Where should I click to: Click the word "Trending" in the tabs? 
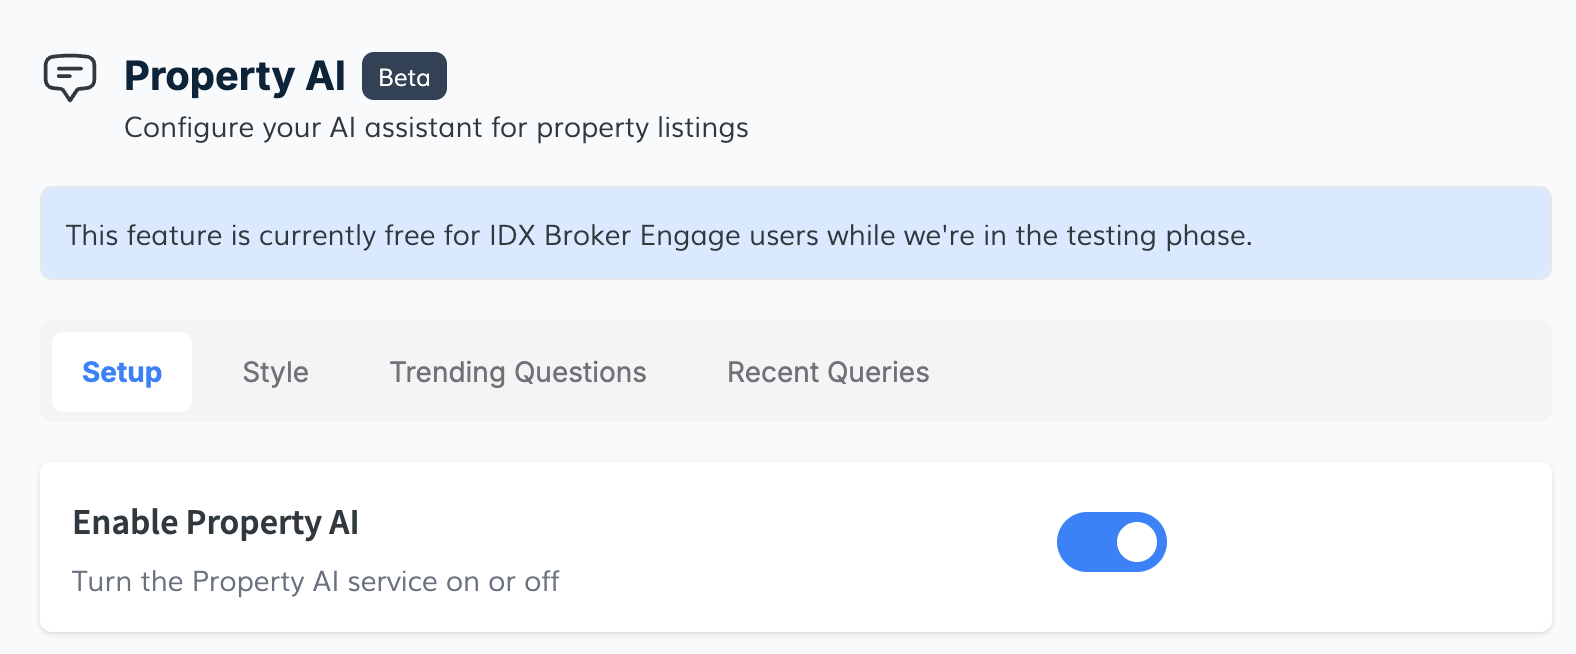(x=447, y=372)
